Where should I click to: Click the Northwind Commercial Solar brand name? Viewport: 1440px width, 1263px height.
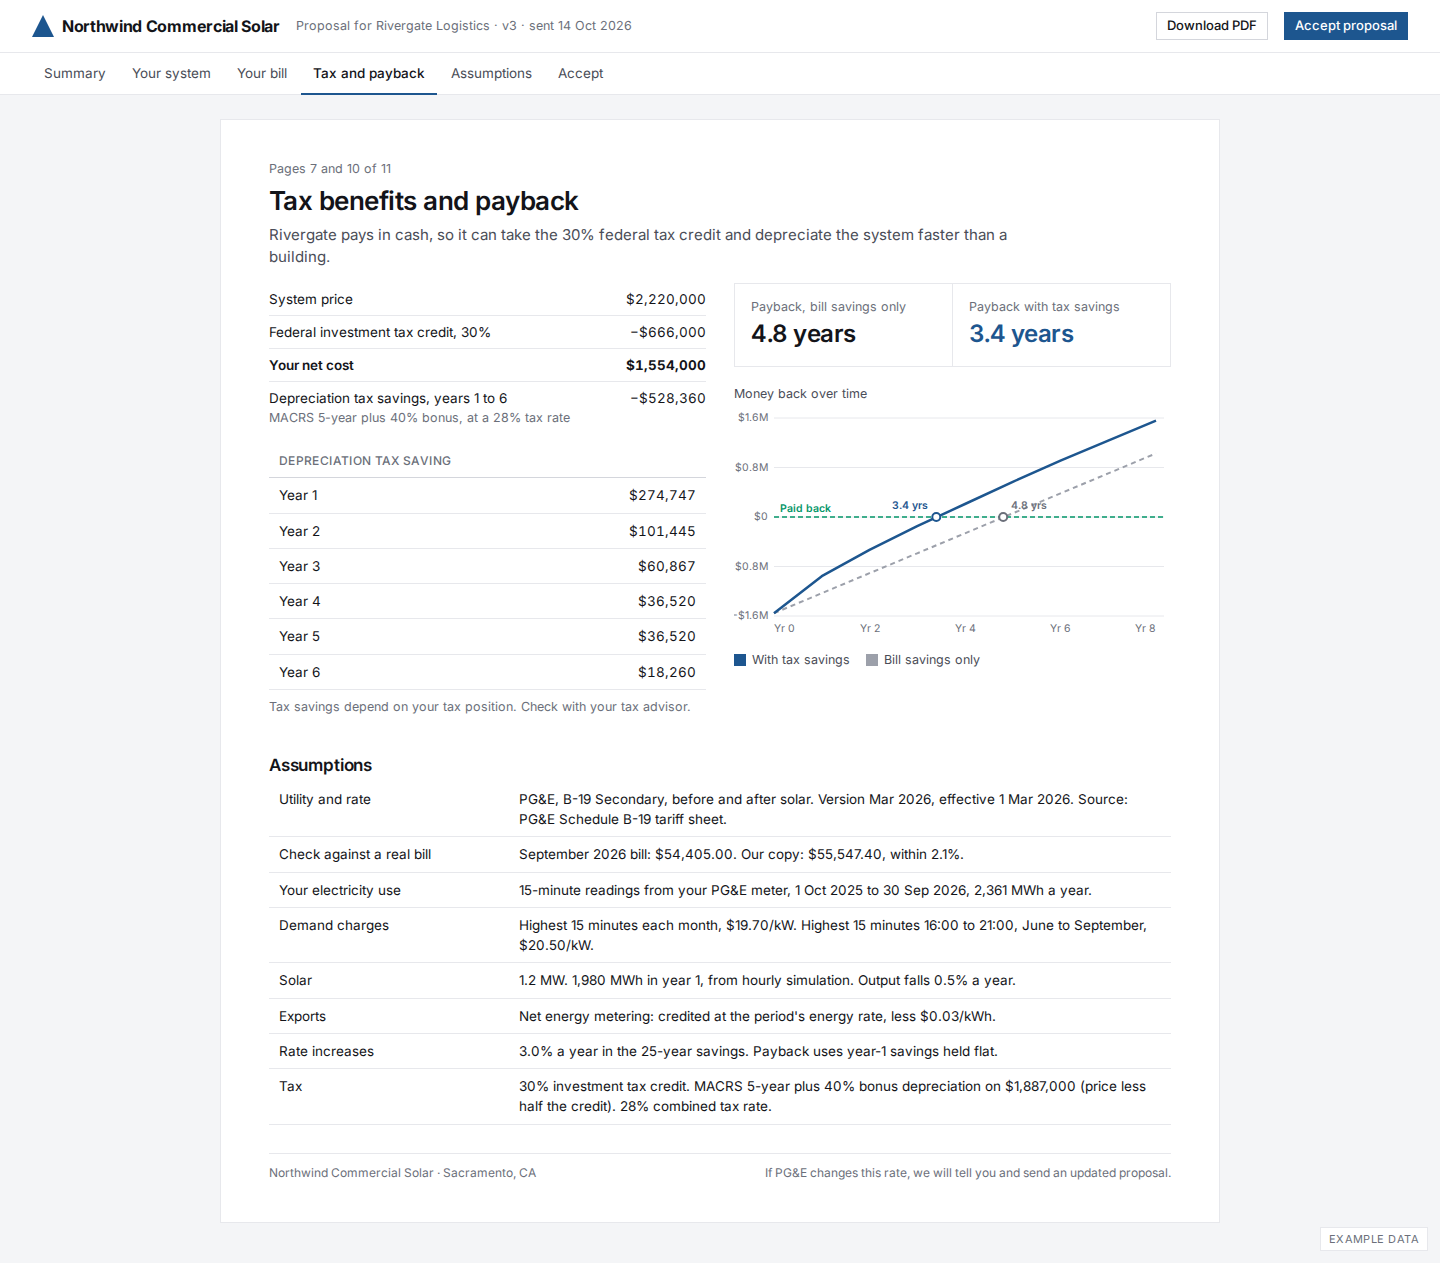click(170, 26)
